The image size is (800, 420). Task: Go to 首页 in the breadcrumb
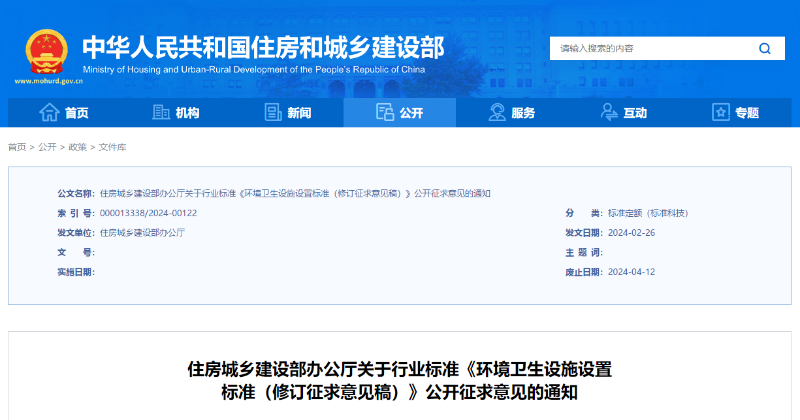(17, 147)
